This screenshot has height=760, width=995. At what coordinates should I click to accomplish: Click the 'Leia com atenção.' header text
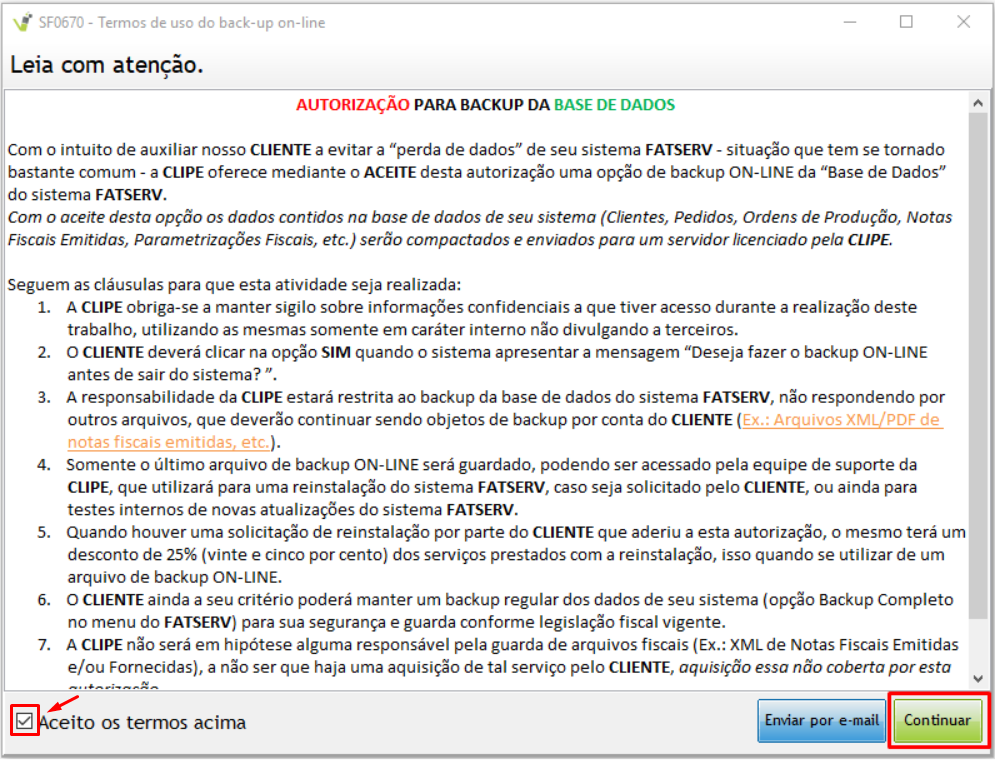pos(107,65)
